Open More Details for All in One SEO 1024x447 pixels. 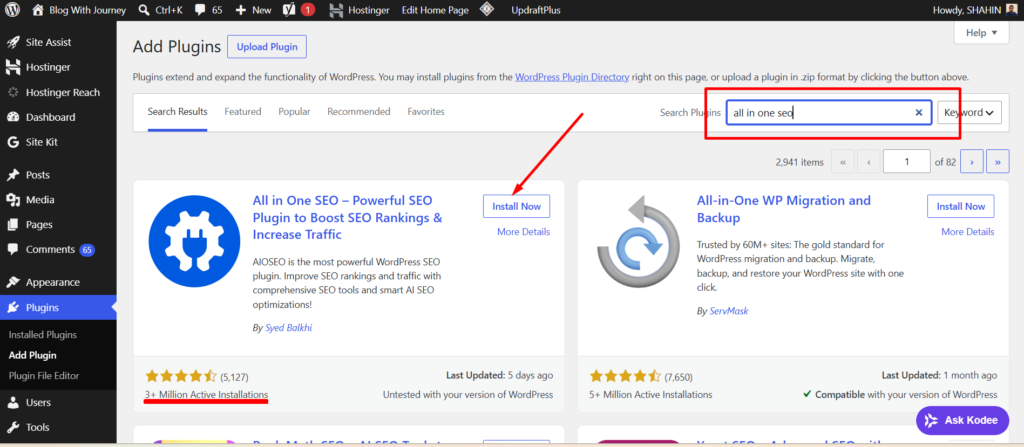point(523,232)
